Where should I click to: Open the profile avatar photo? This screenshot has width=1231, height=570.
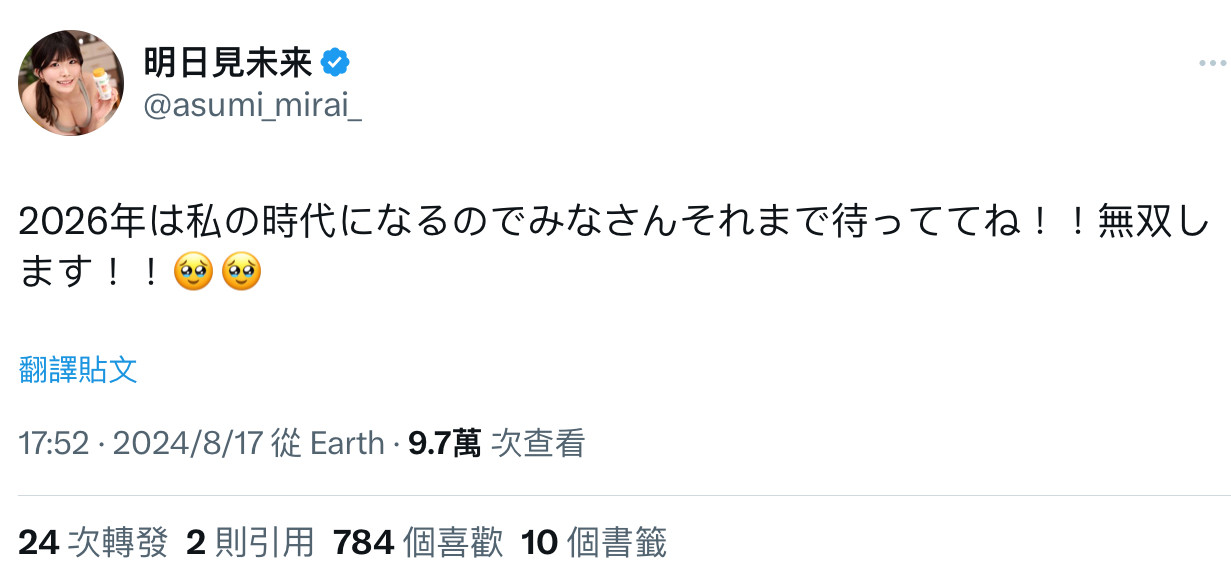(x=72, y=83)
